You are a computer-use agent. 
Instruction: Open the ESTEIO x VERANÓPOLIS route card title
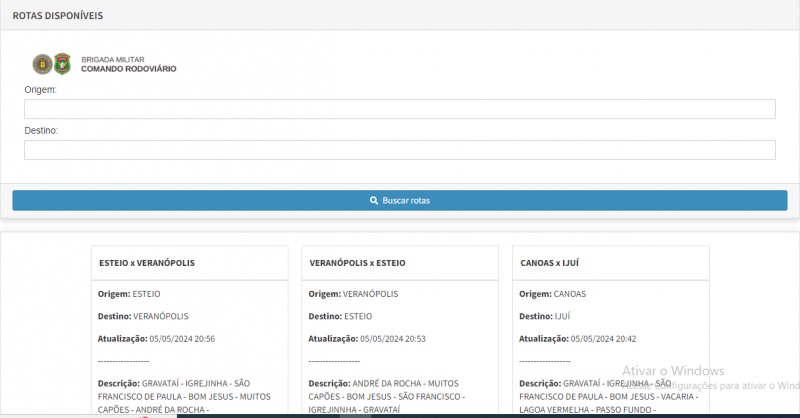pyautogui.click(x=147, y=263)
